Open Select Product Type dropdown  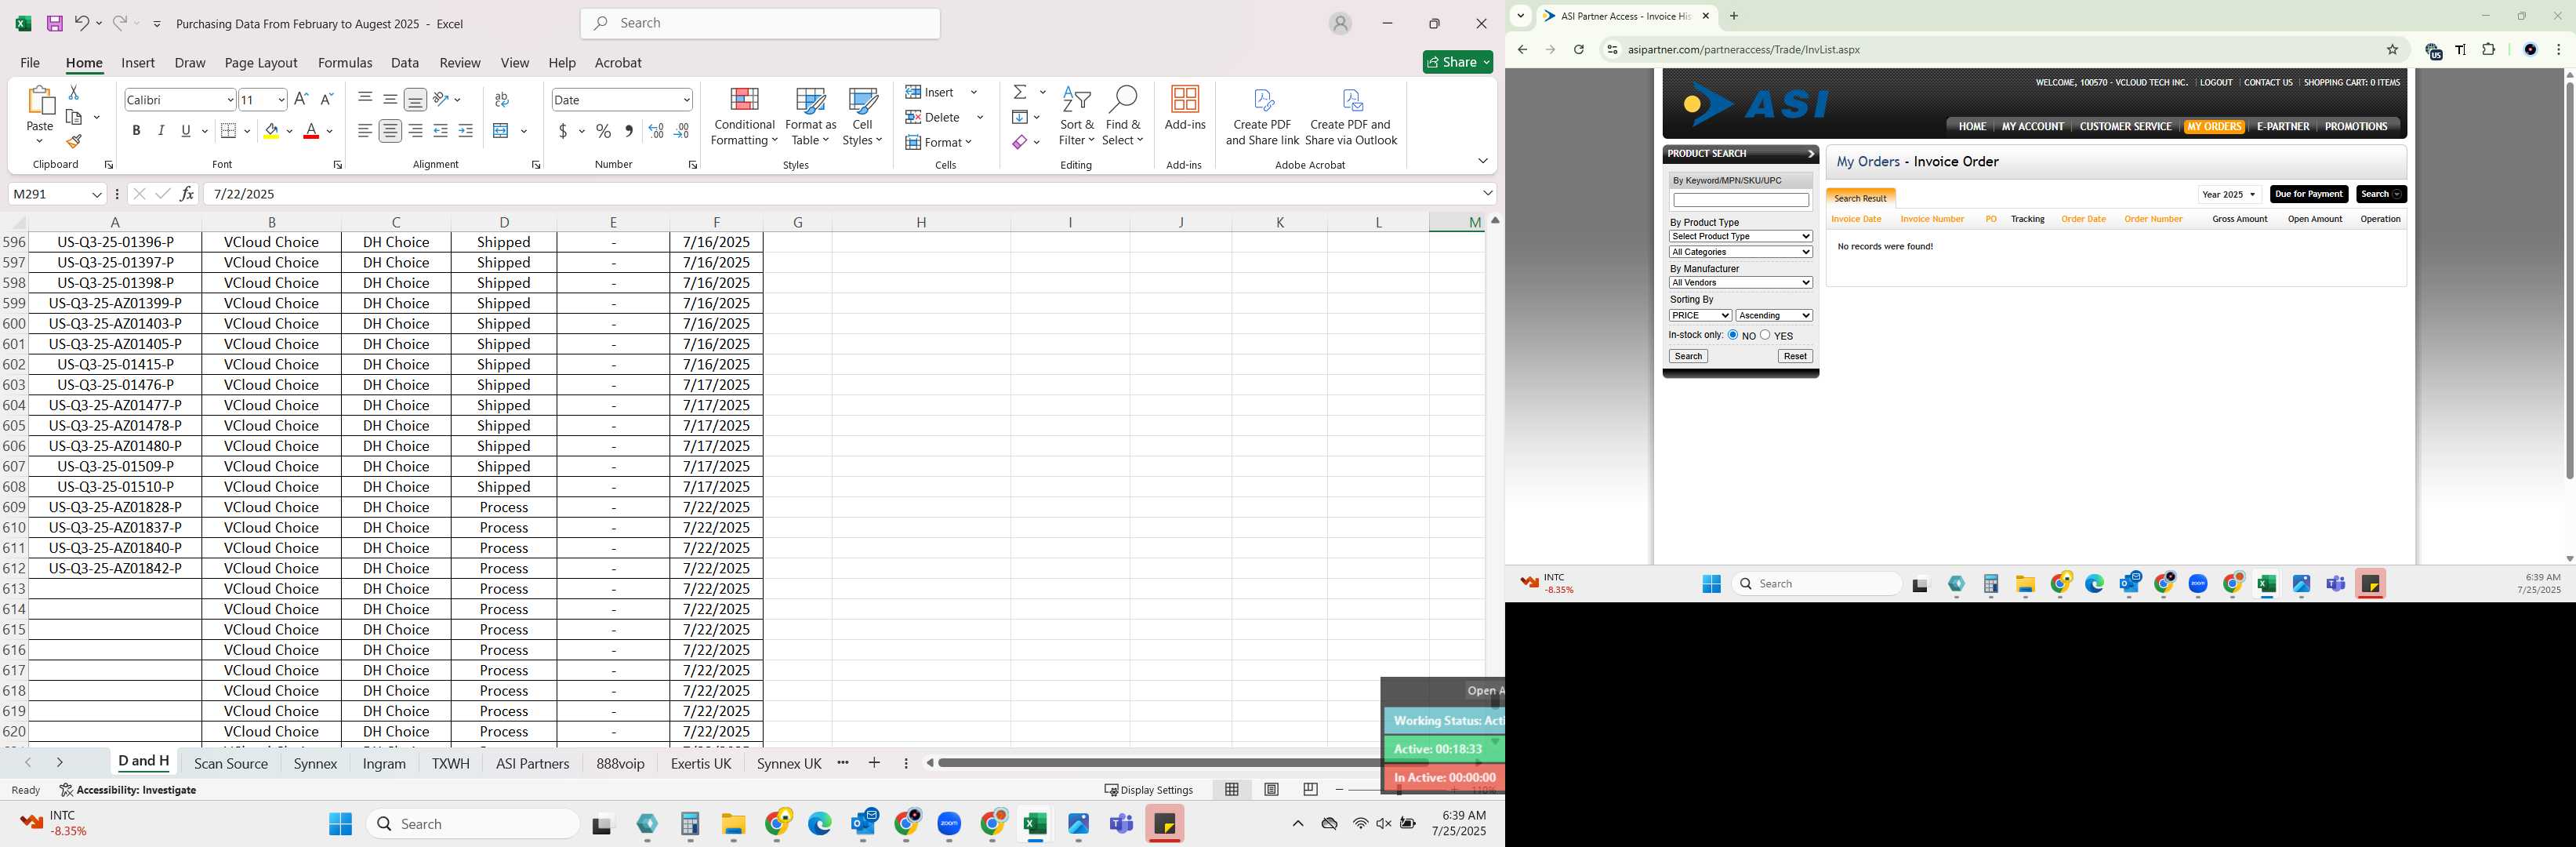pyautogui.click(x=1740, y=236)
